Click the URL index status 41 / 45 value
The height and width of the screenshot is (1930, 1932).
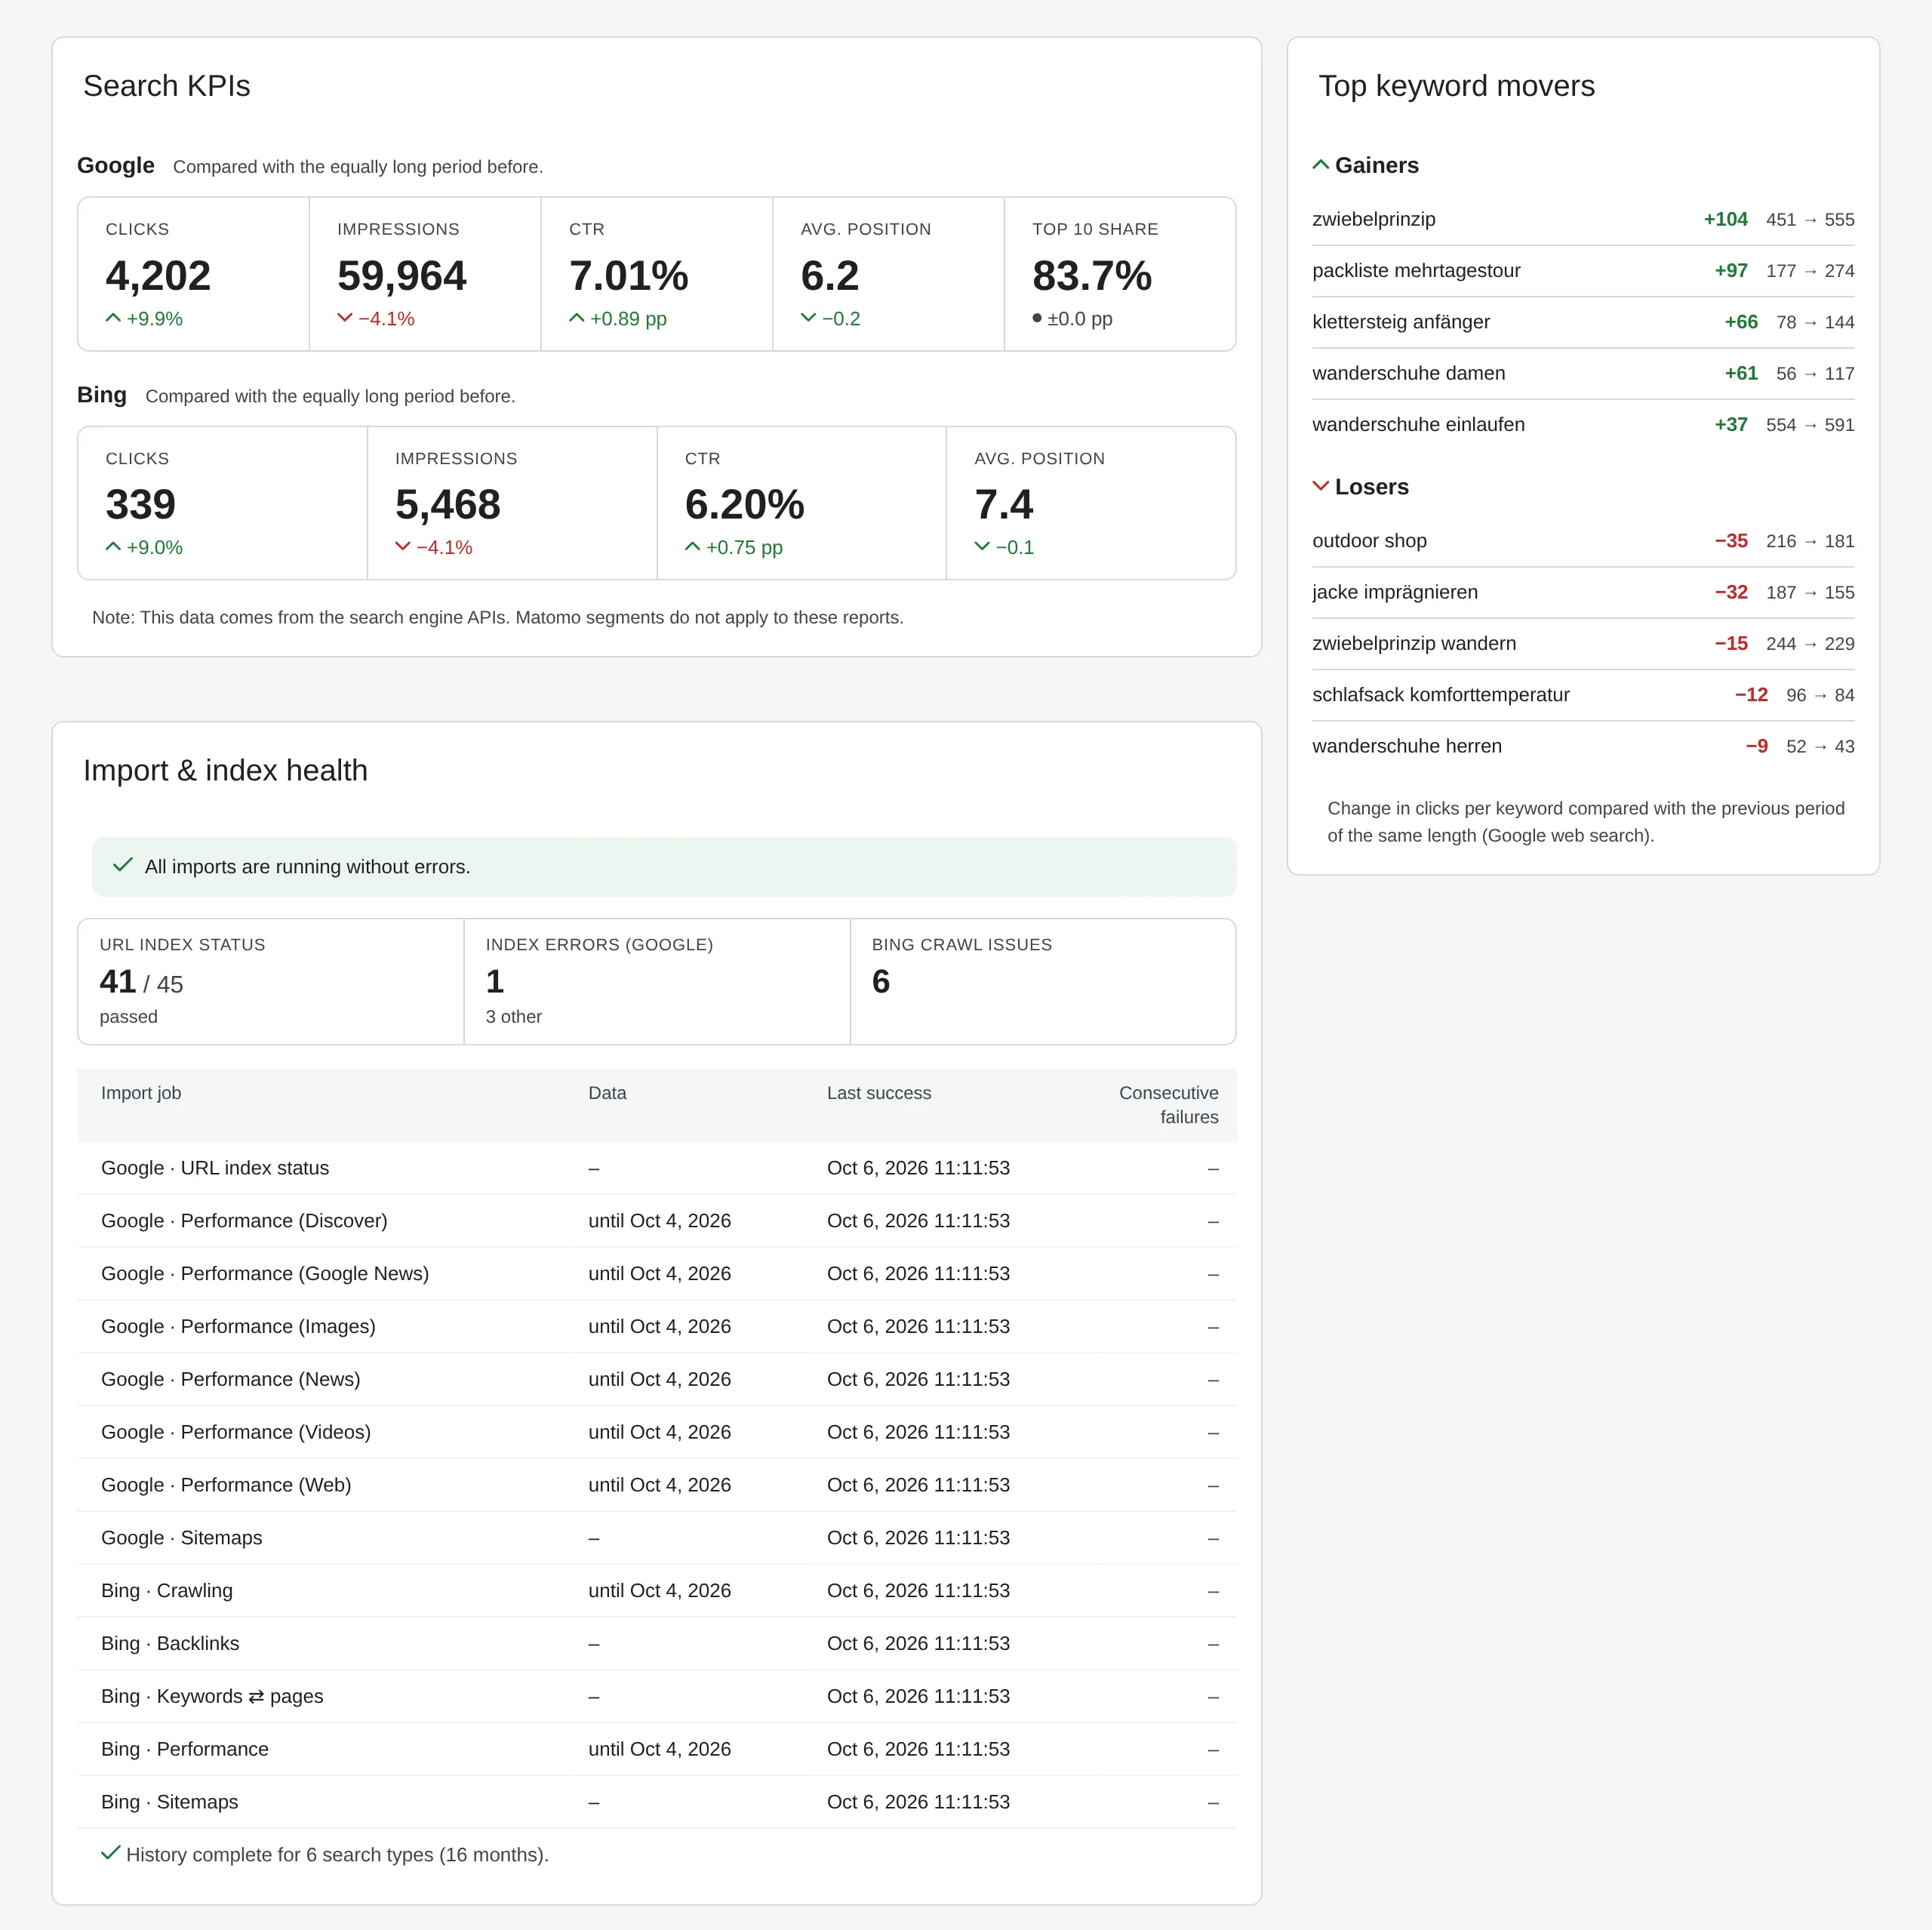pos(141,982)
